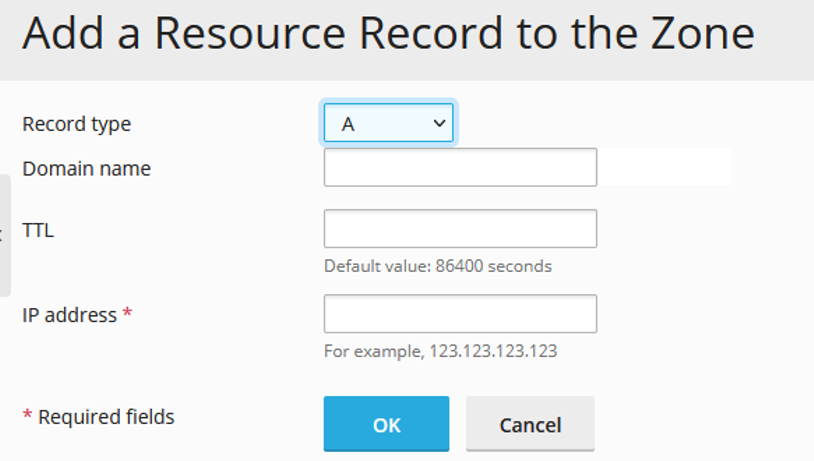Open the Record type dropdown
The height and width of the screenshot is (461, 814).
coord(388,123)
